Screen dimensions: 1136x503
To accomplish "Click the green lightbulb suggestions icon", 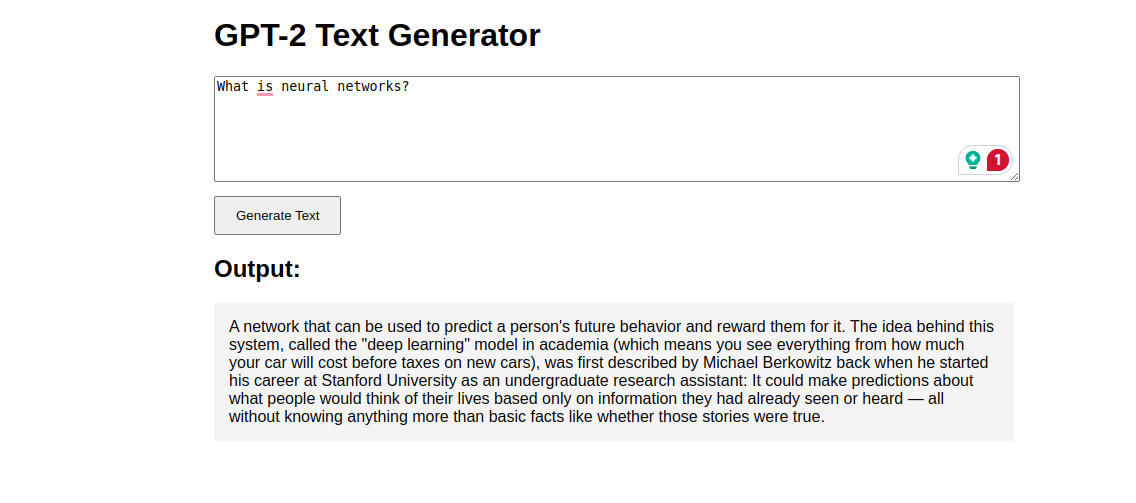I will tap(973, 159).
